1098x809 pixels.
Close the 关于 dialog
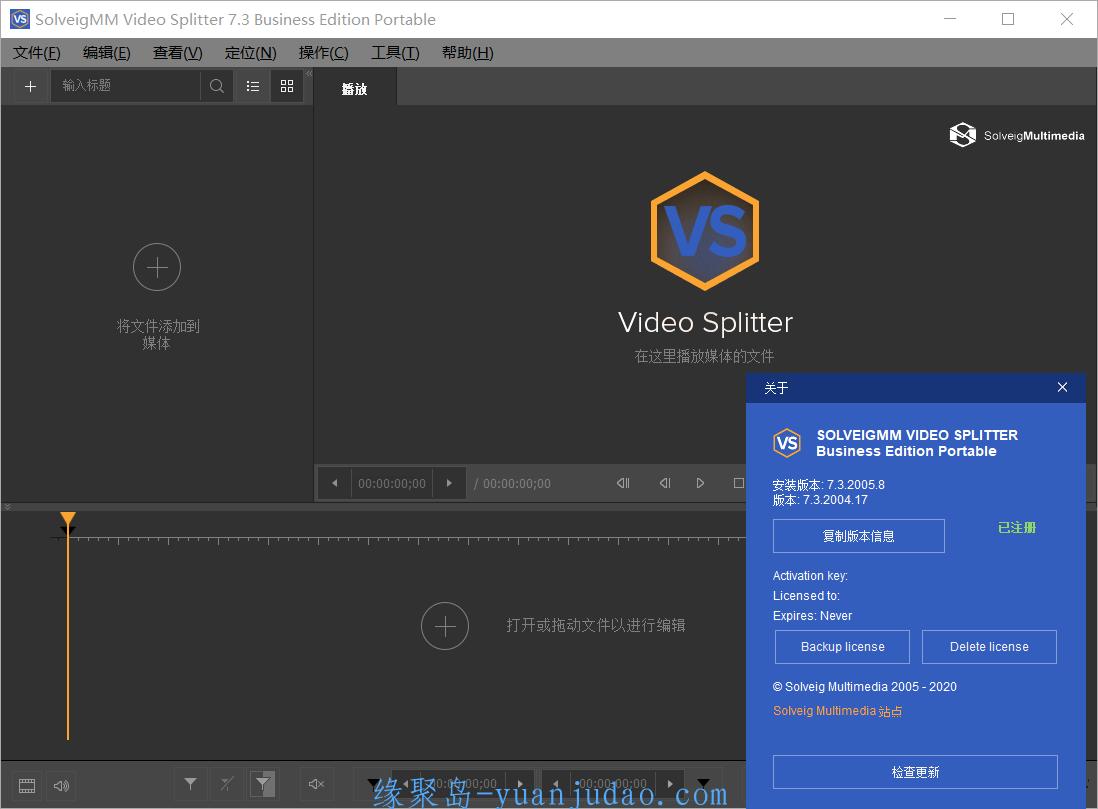pyautogui.click(x=1062, y=387)
